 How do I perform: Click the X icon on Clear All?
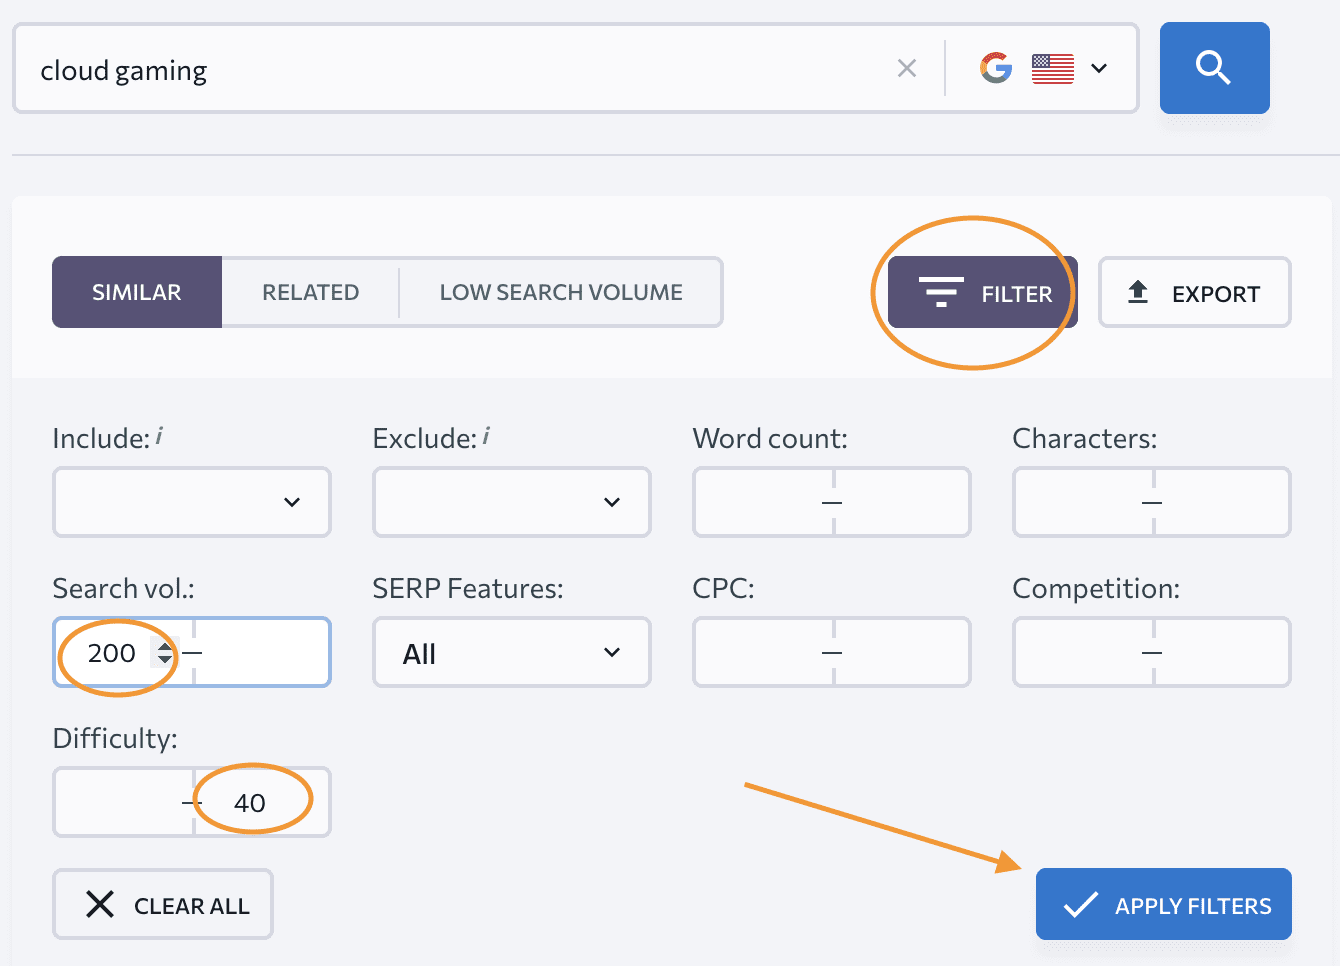(100, 904)
